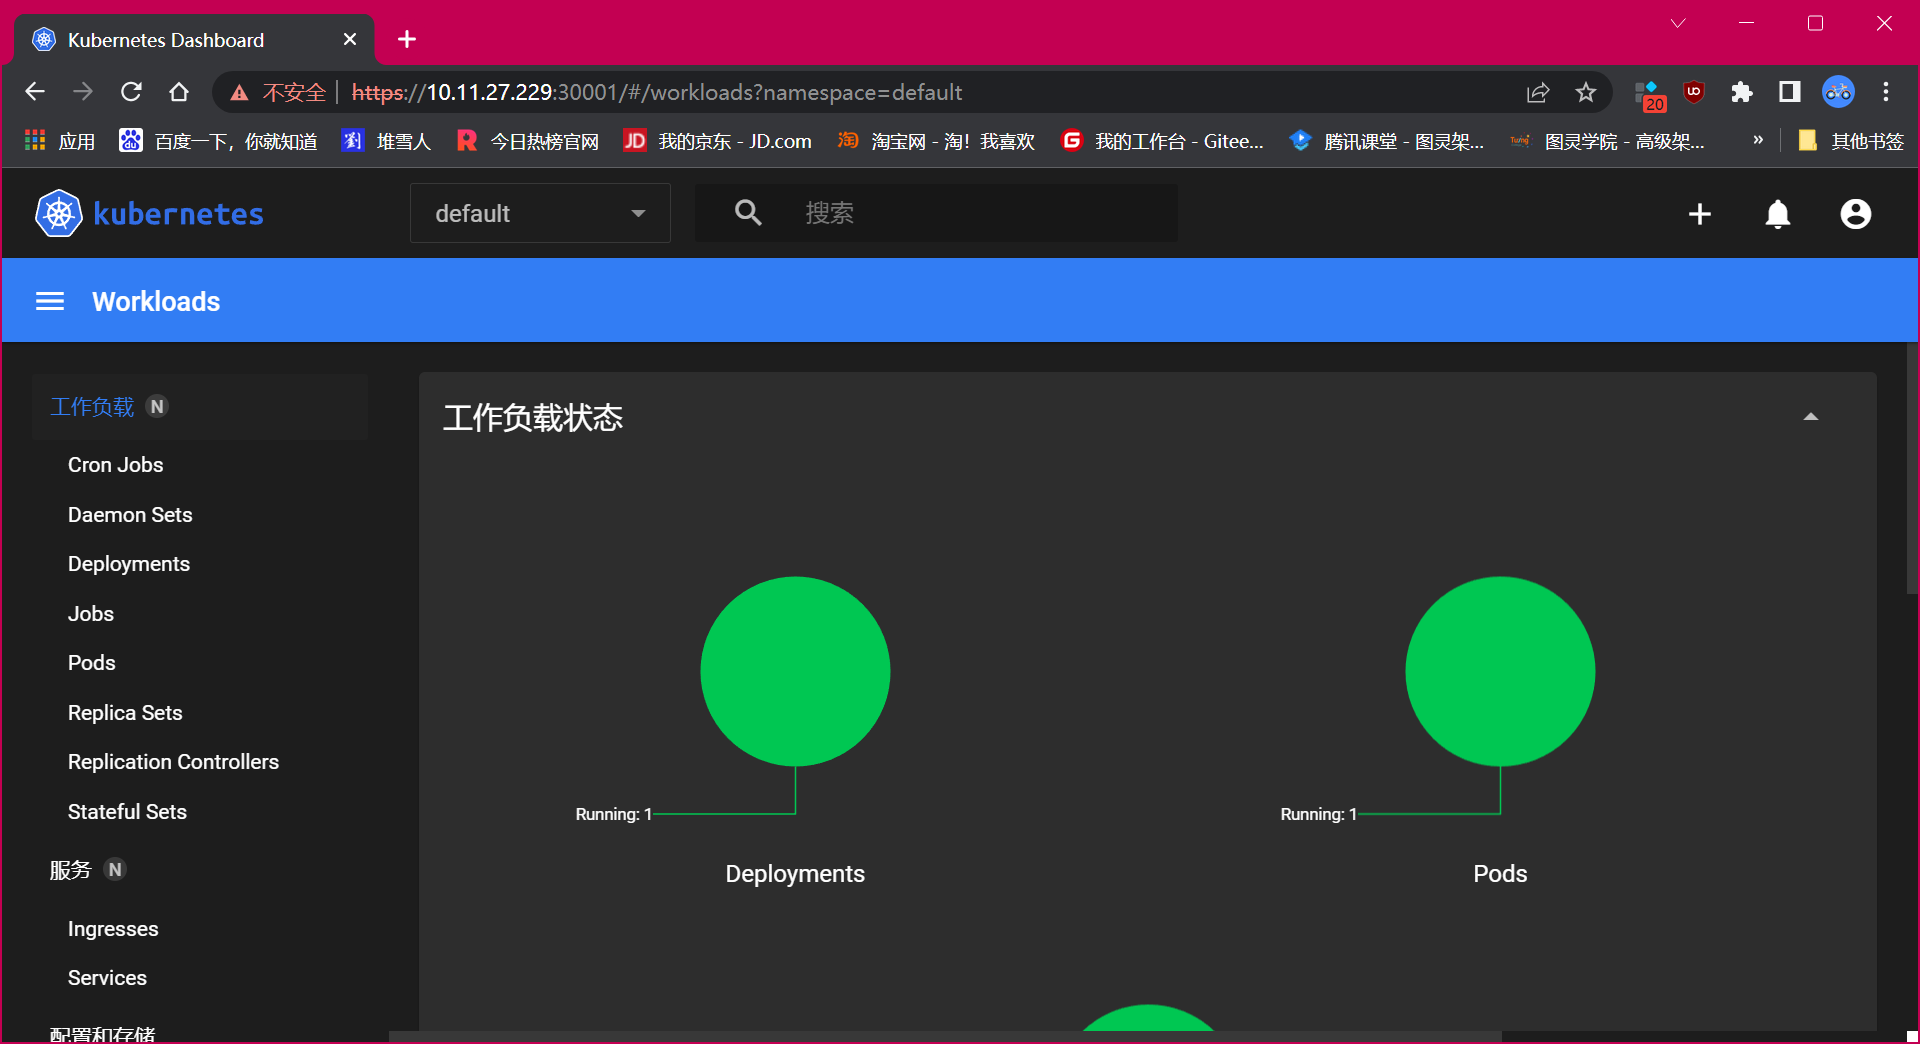Open 其他书签 bookmarks folder
1920x1044 pixels.
point(1851,141)
